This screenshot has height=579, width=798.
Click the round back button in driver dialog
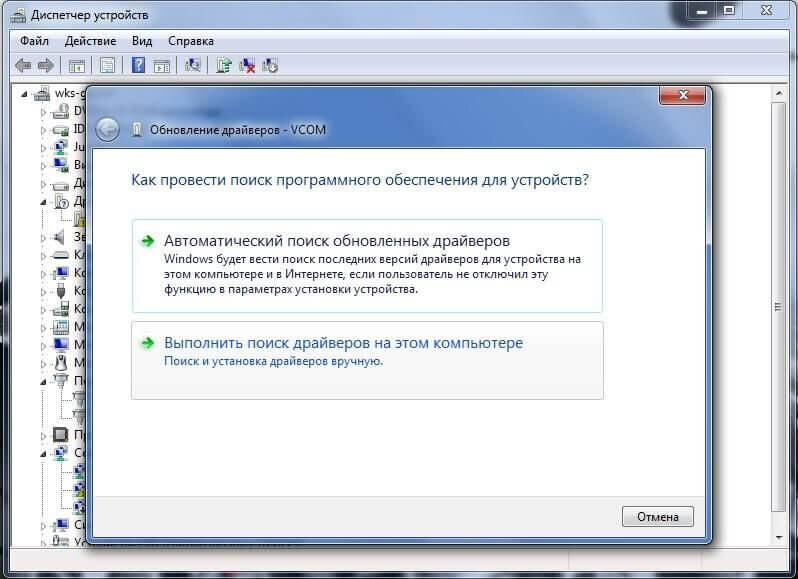point(107,130)
